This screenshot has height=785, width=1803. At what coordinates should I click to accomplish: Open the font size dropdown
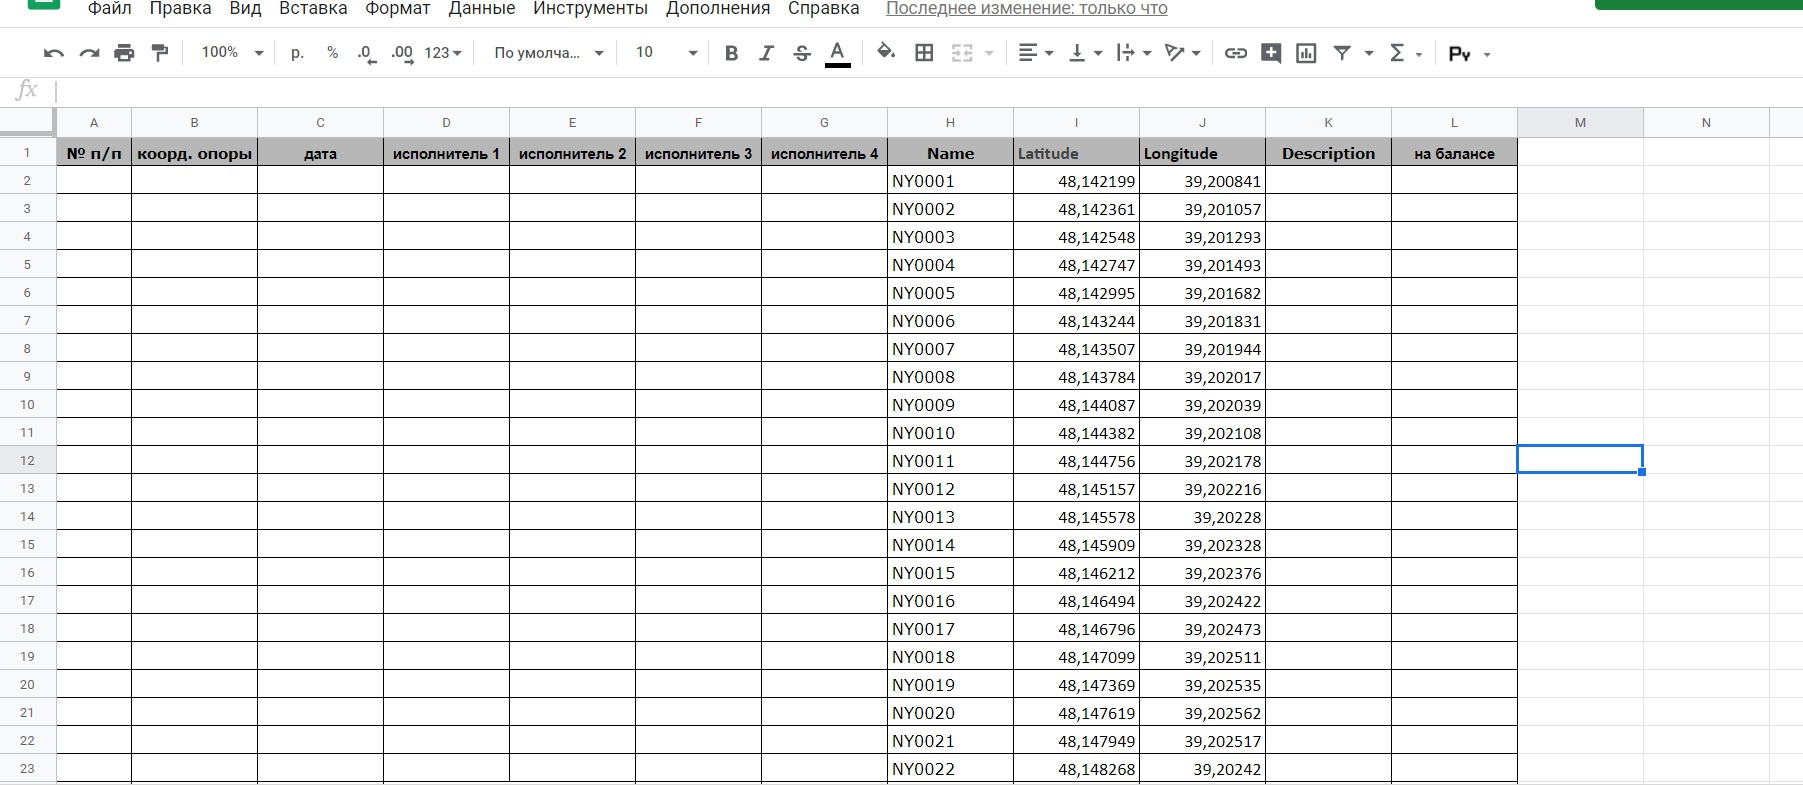pos(665,53)
